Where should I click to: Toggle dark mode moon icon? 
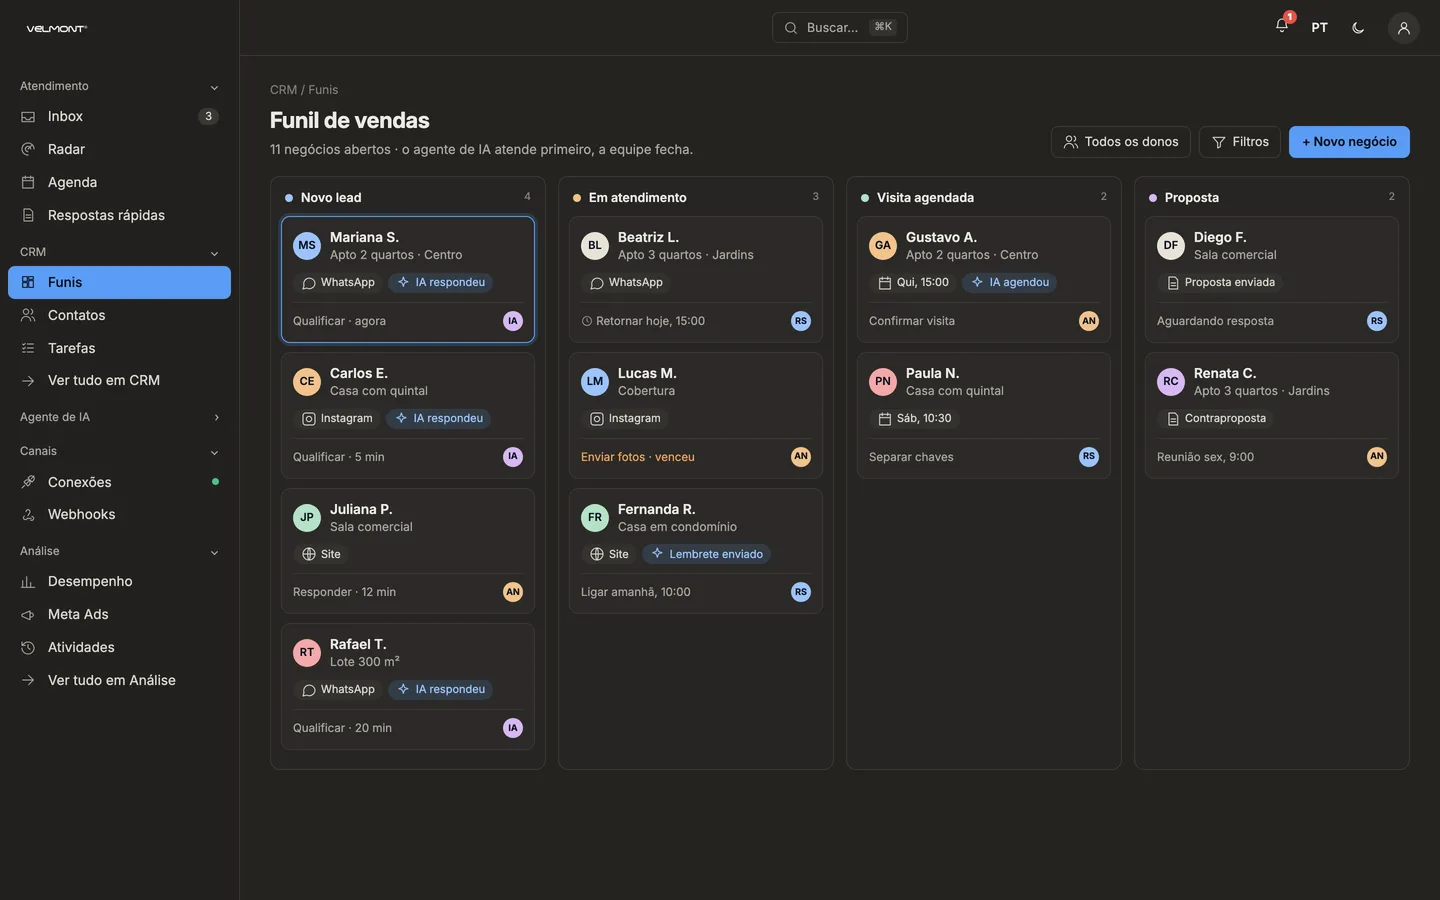pyautogui.click(x=1358, y=28)
